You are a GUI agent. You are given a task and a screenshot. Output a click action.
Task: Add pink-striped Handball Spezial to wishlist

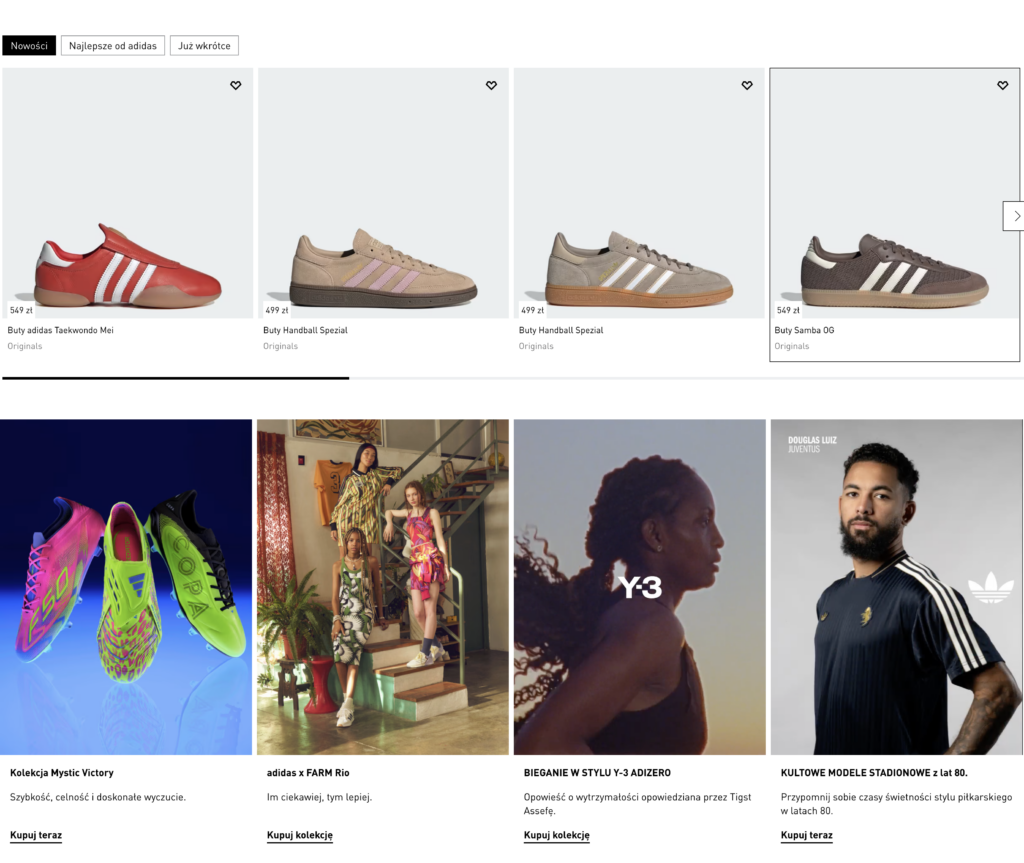(491, 86)
